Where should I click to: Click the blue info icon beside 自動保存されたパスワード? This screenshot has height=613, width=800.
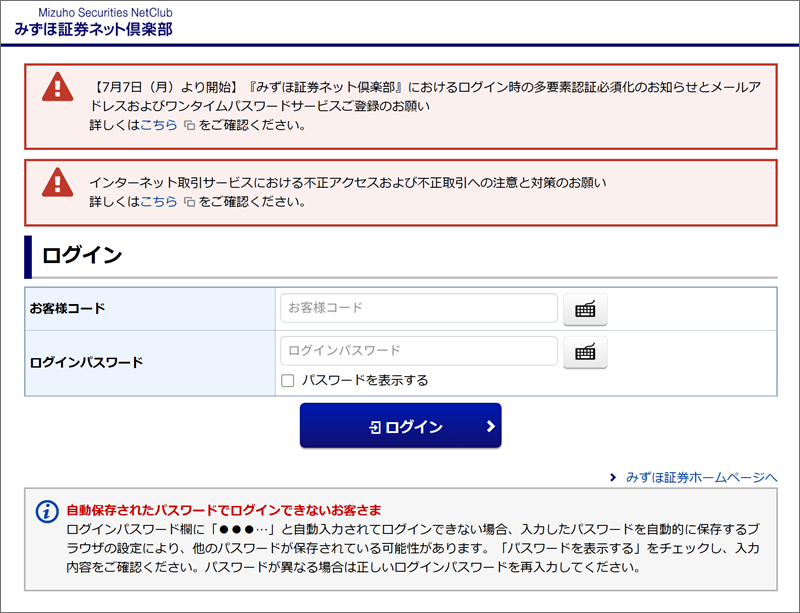tap(47, 511)
